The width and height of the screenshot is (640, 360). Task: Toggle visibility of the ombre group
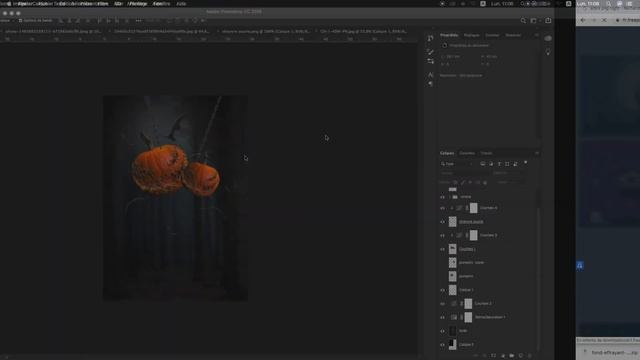[442, 197]
